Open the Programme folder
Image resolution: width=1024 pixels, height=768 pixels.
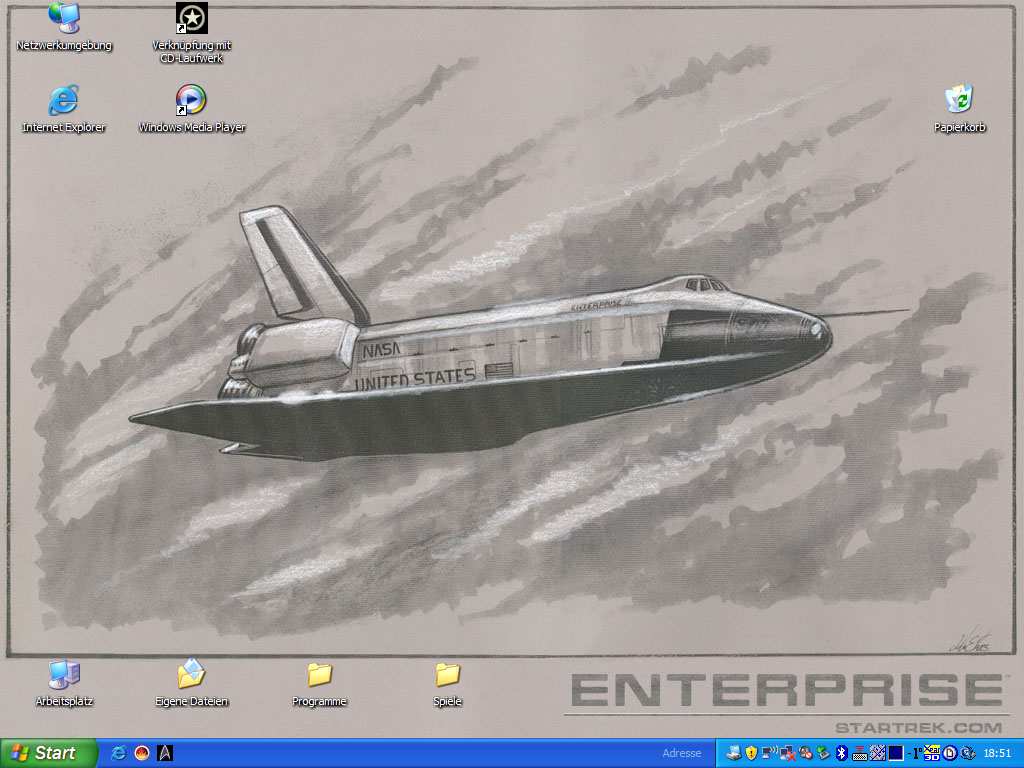(x=319, y=675)
